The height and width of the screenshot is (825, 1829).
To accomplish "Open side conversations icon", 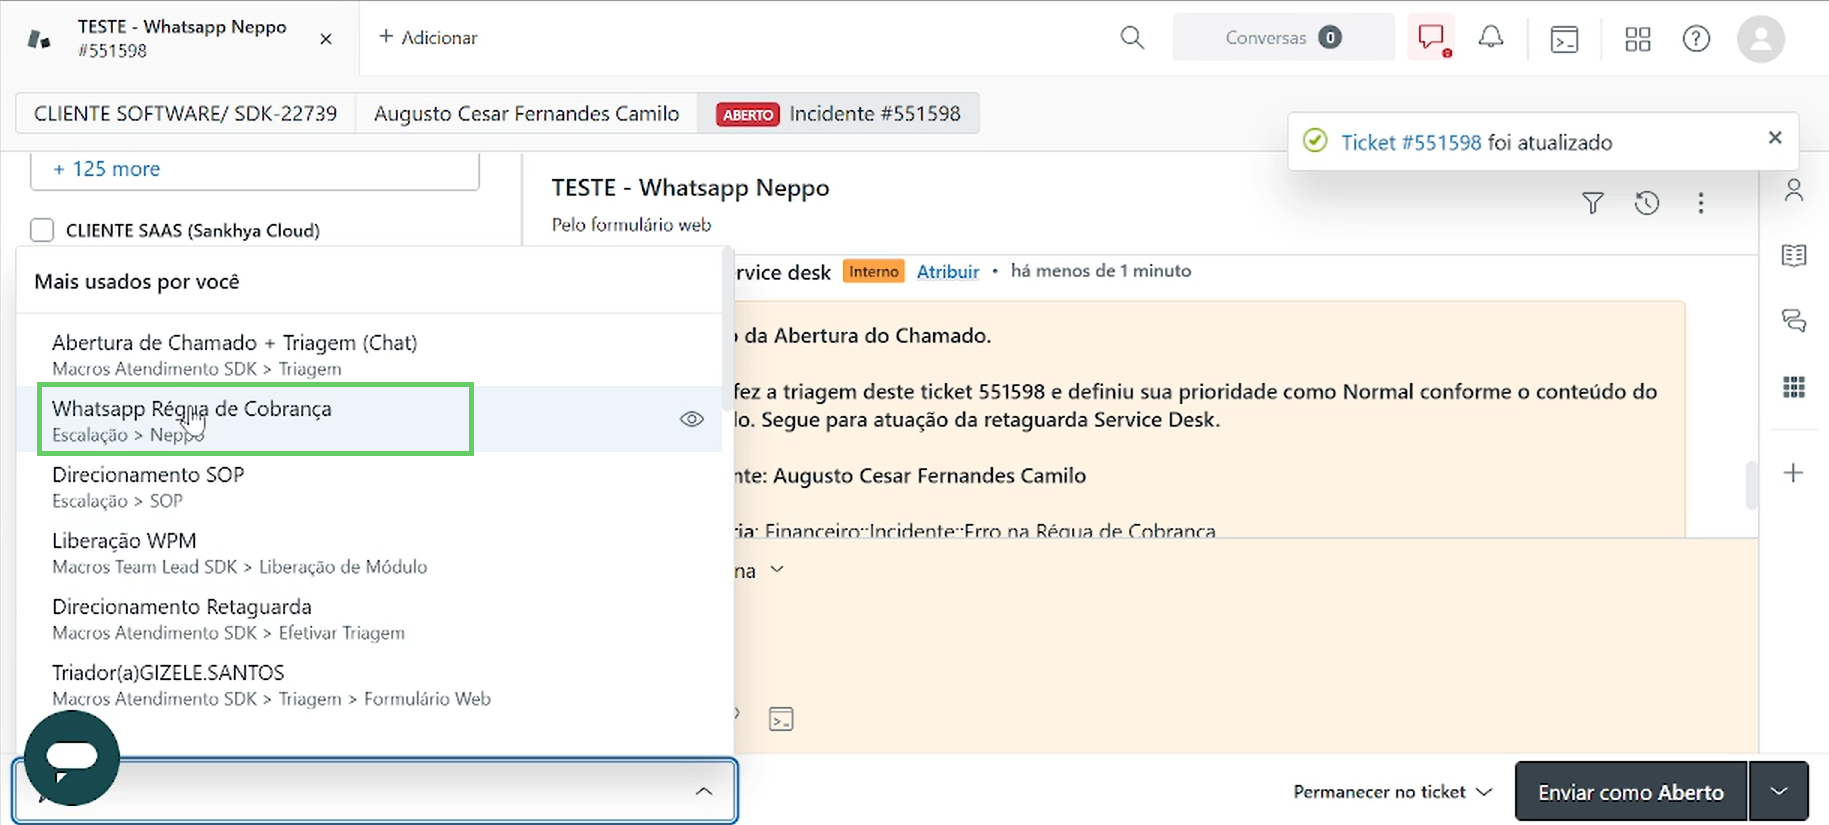I will tap(1794, 321).
